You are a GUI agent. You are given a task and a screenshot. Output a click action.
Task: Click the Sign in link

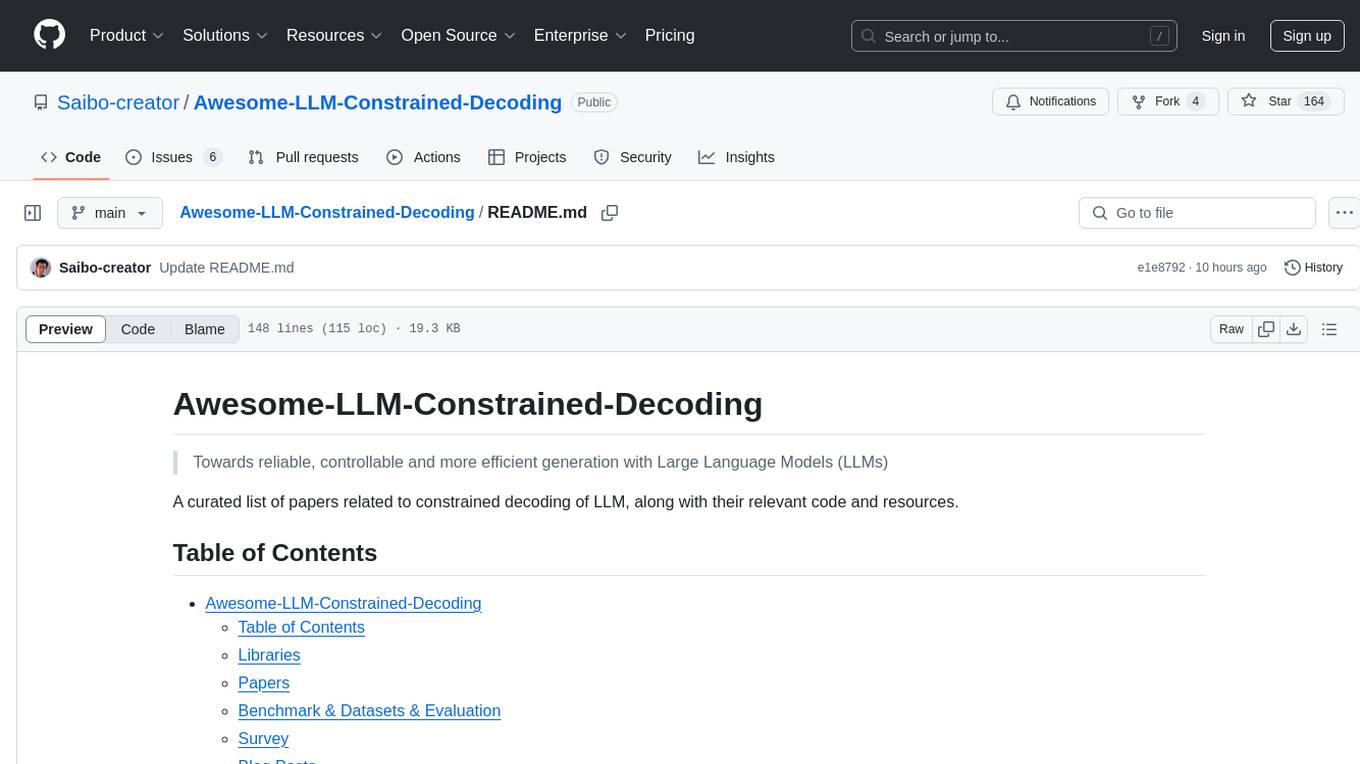point(1223,36)
